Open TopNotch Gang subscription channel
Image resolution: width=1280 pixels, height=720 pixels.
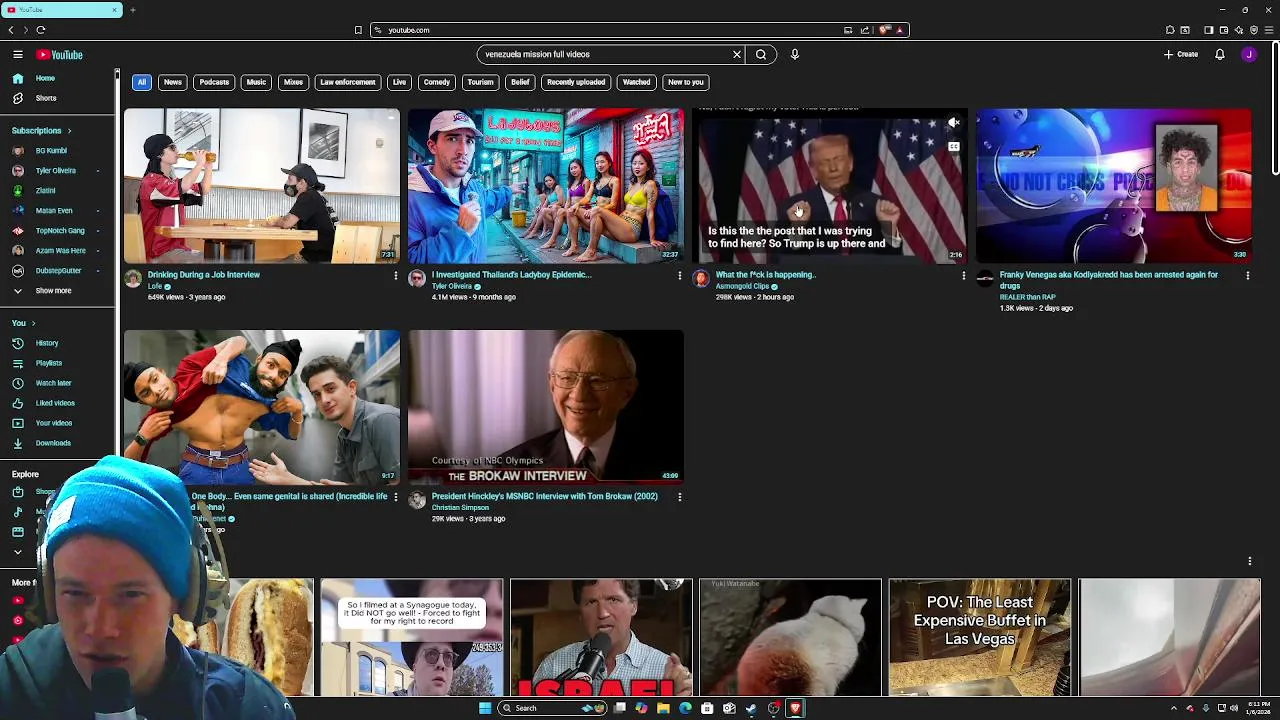58,231
